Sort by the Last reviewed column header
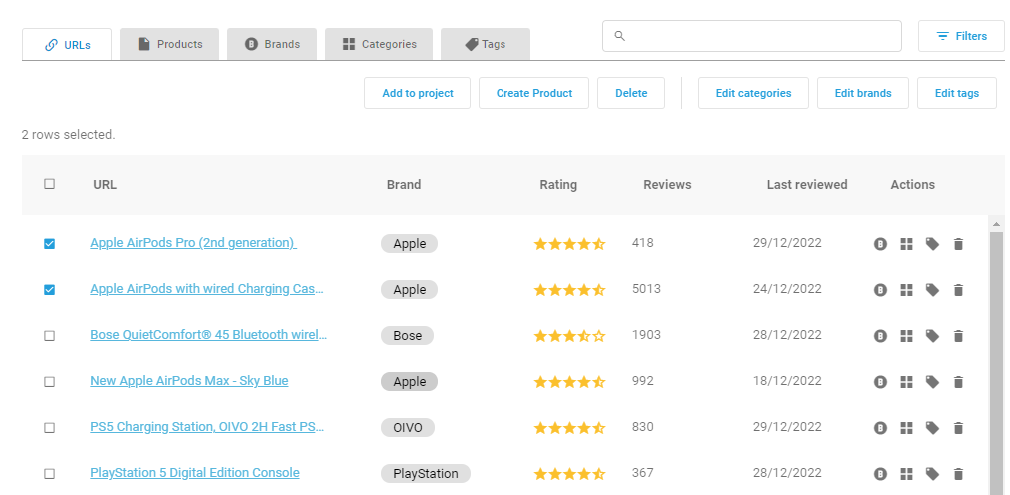1010x495 pixels. click(x=806, y=185)
